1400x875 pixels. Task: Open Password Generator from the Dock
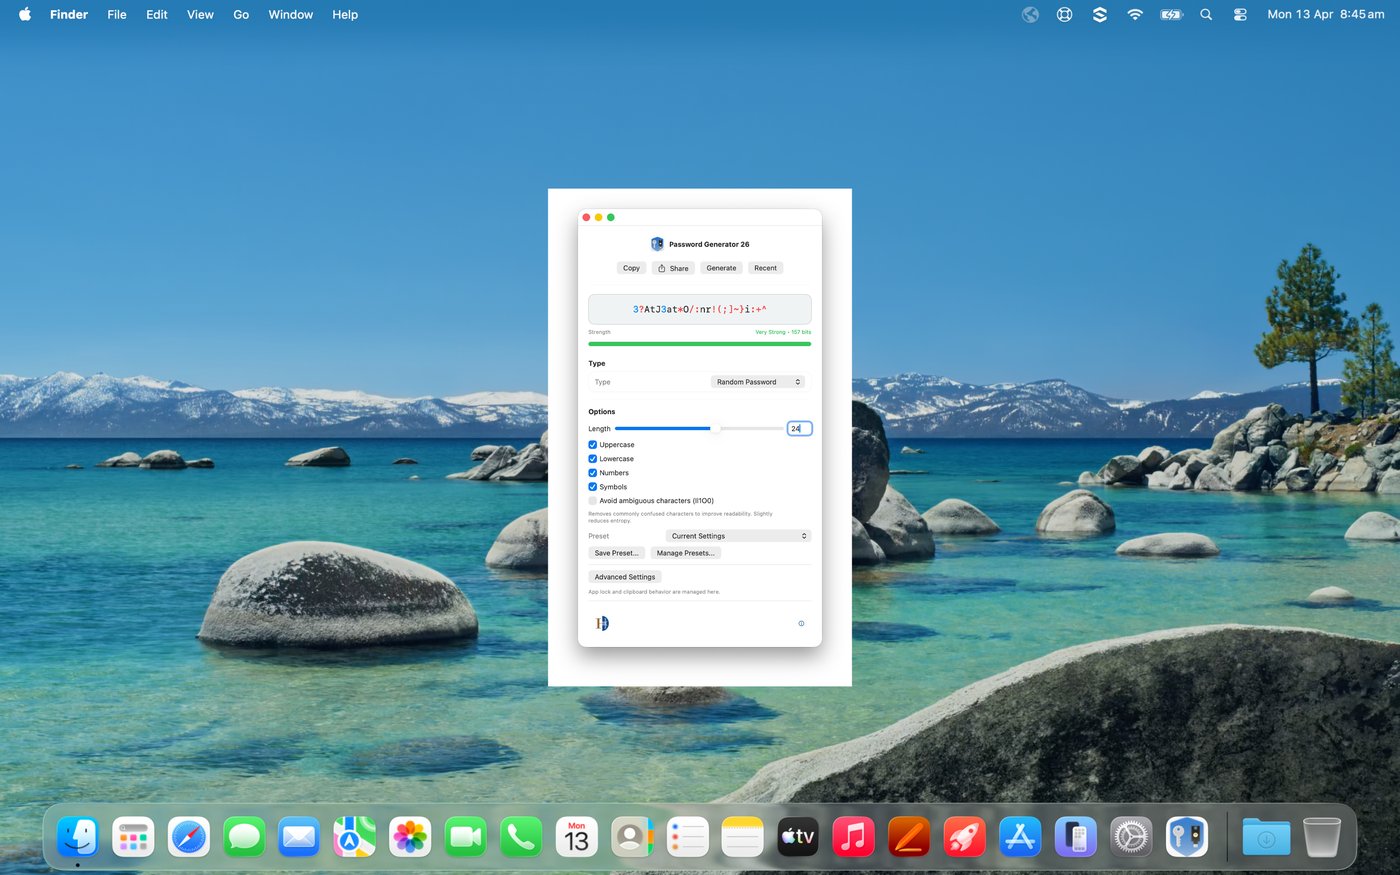pyautogui.click(x=1187, y=837)
